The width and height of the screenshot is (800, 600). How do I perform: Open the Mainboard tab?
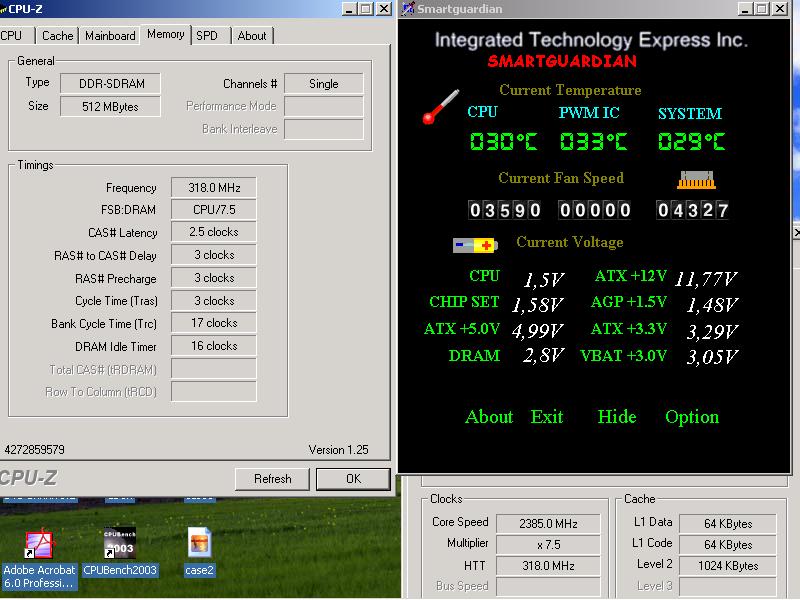point(110,36)
